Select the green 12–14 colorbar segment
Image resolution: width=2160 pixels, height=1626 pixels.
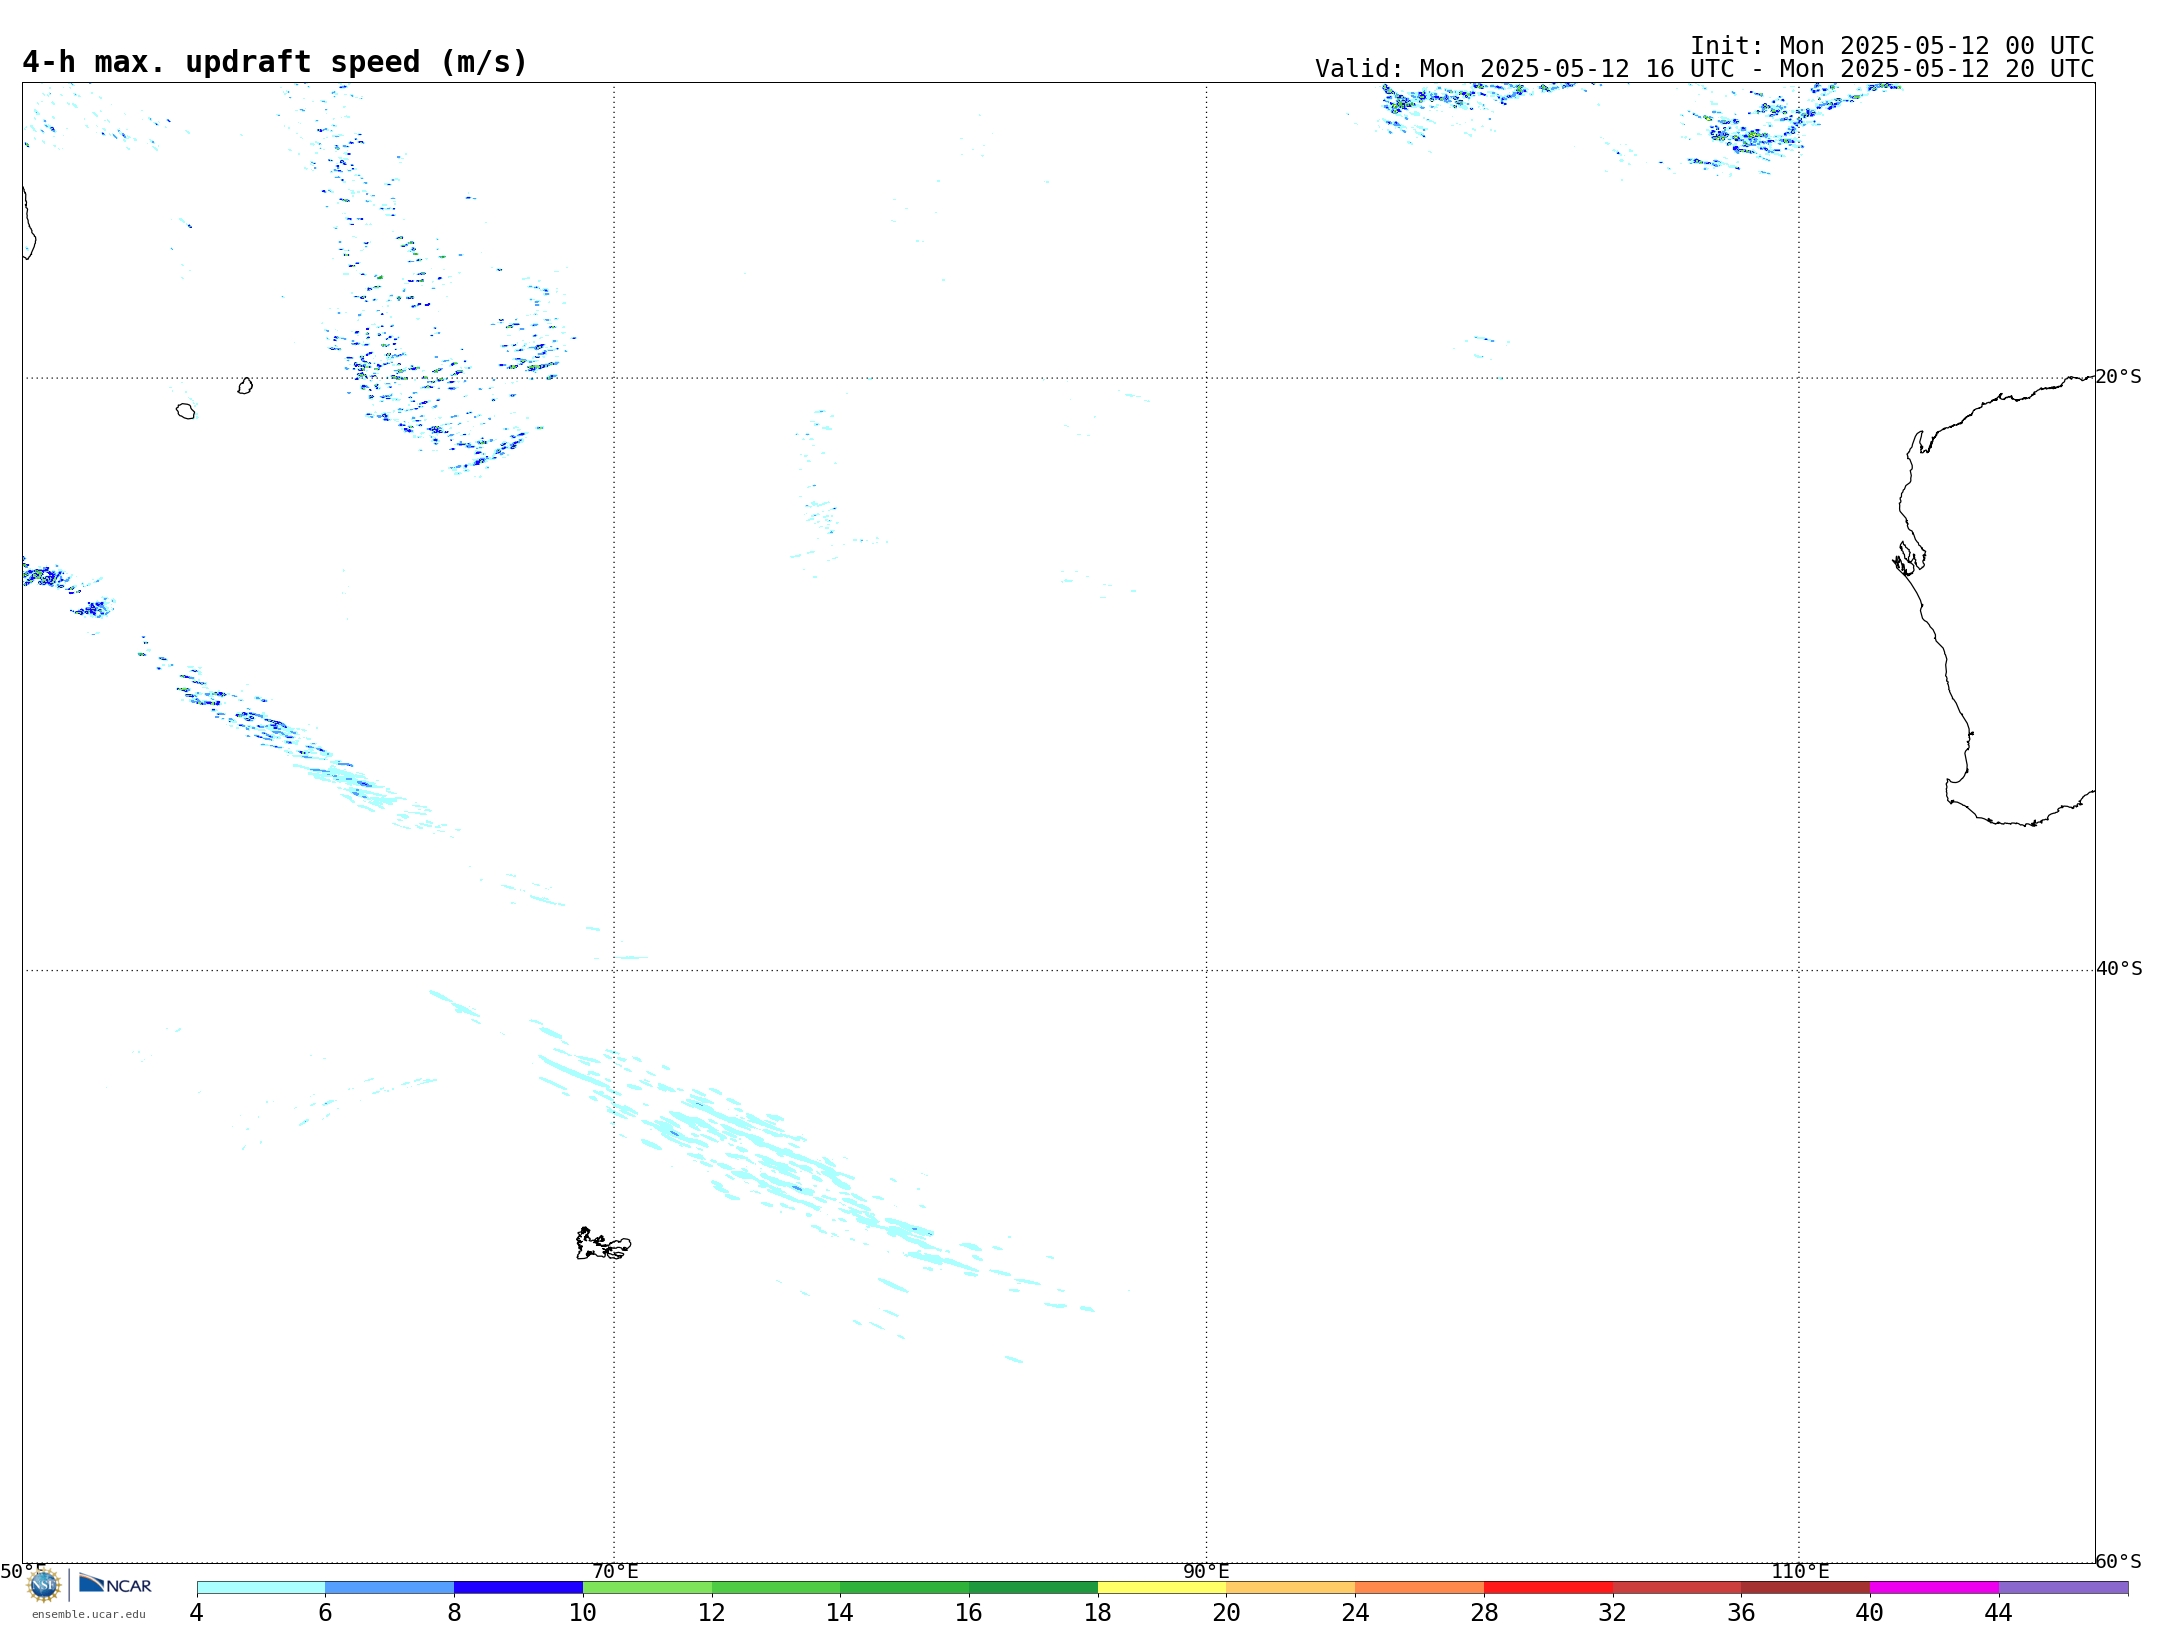[776, 1588]
